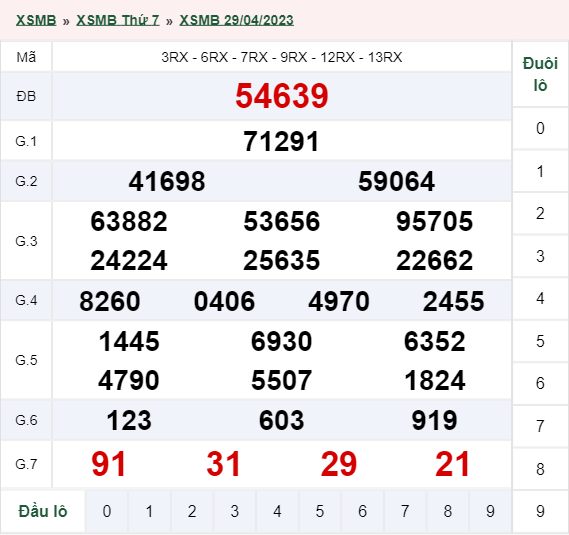Select Đuôi lô digit 2
Viewport: 569px width, 535px height.
(x=540, y=213)
